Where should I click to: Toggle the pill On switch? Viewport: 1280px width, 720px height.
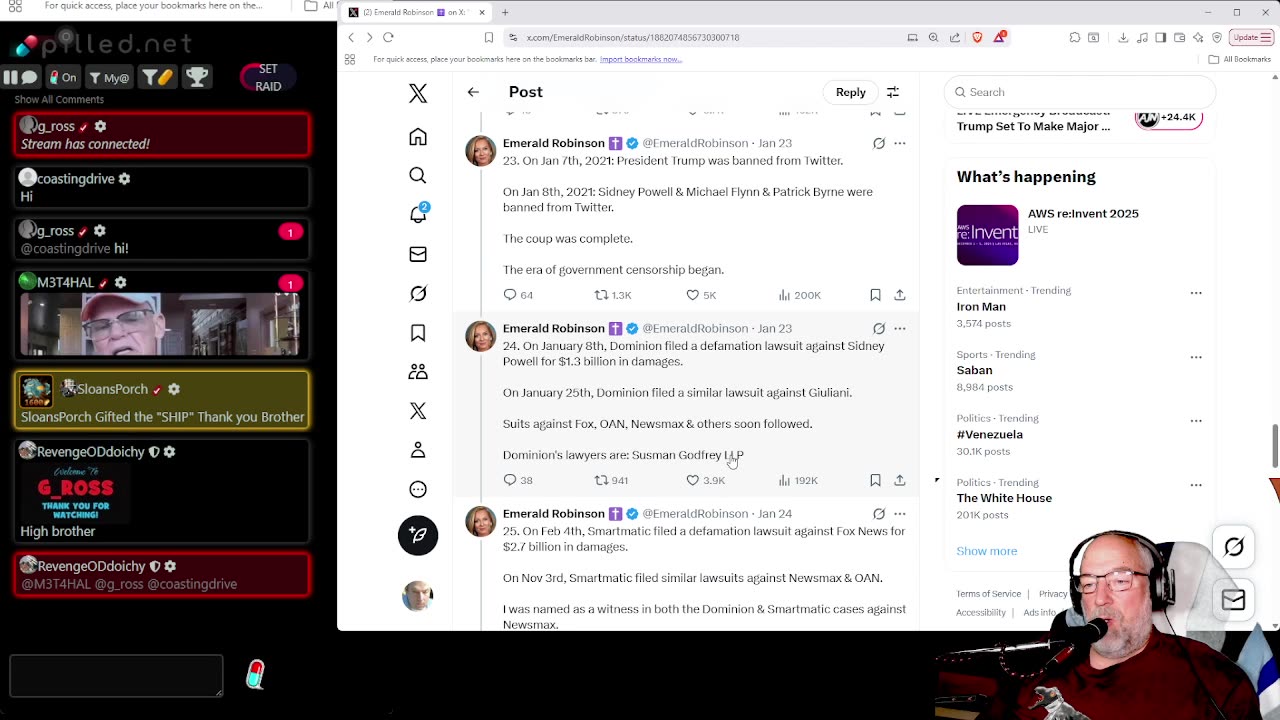pyautogui.click(x=61, y=77)
